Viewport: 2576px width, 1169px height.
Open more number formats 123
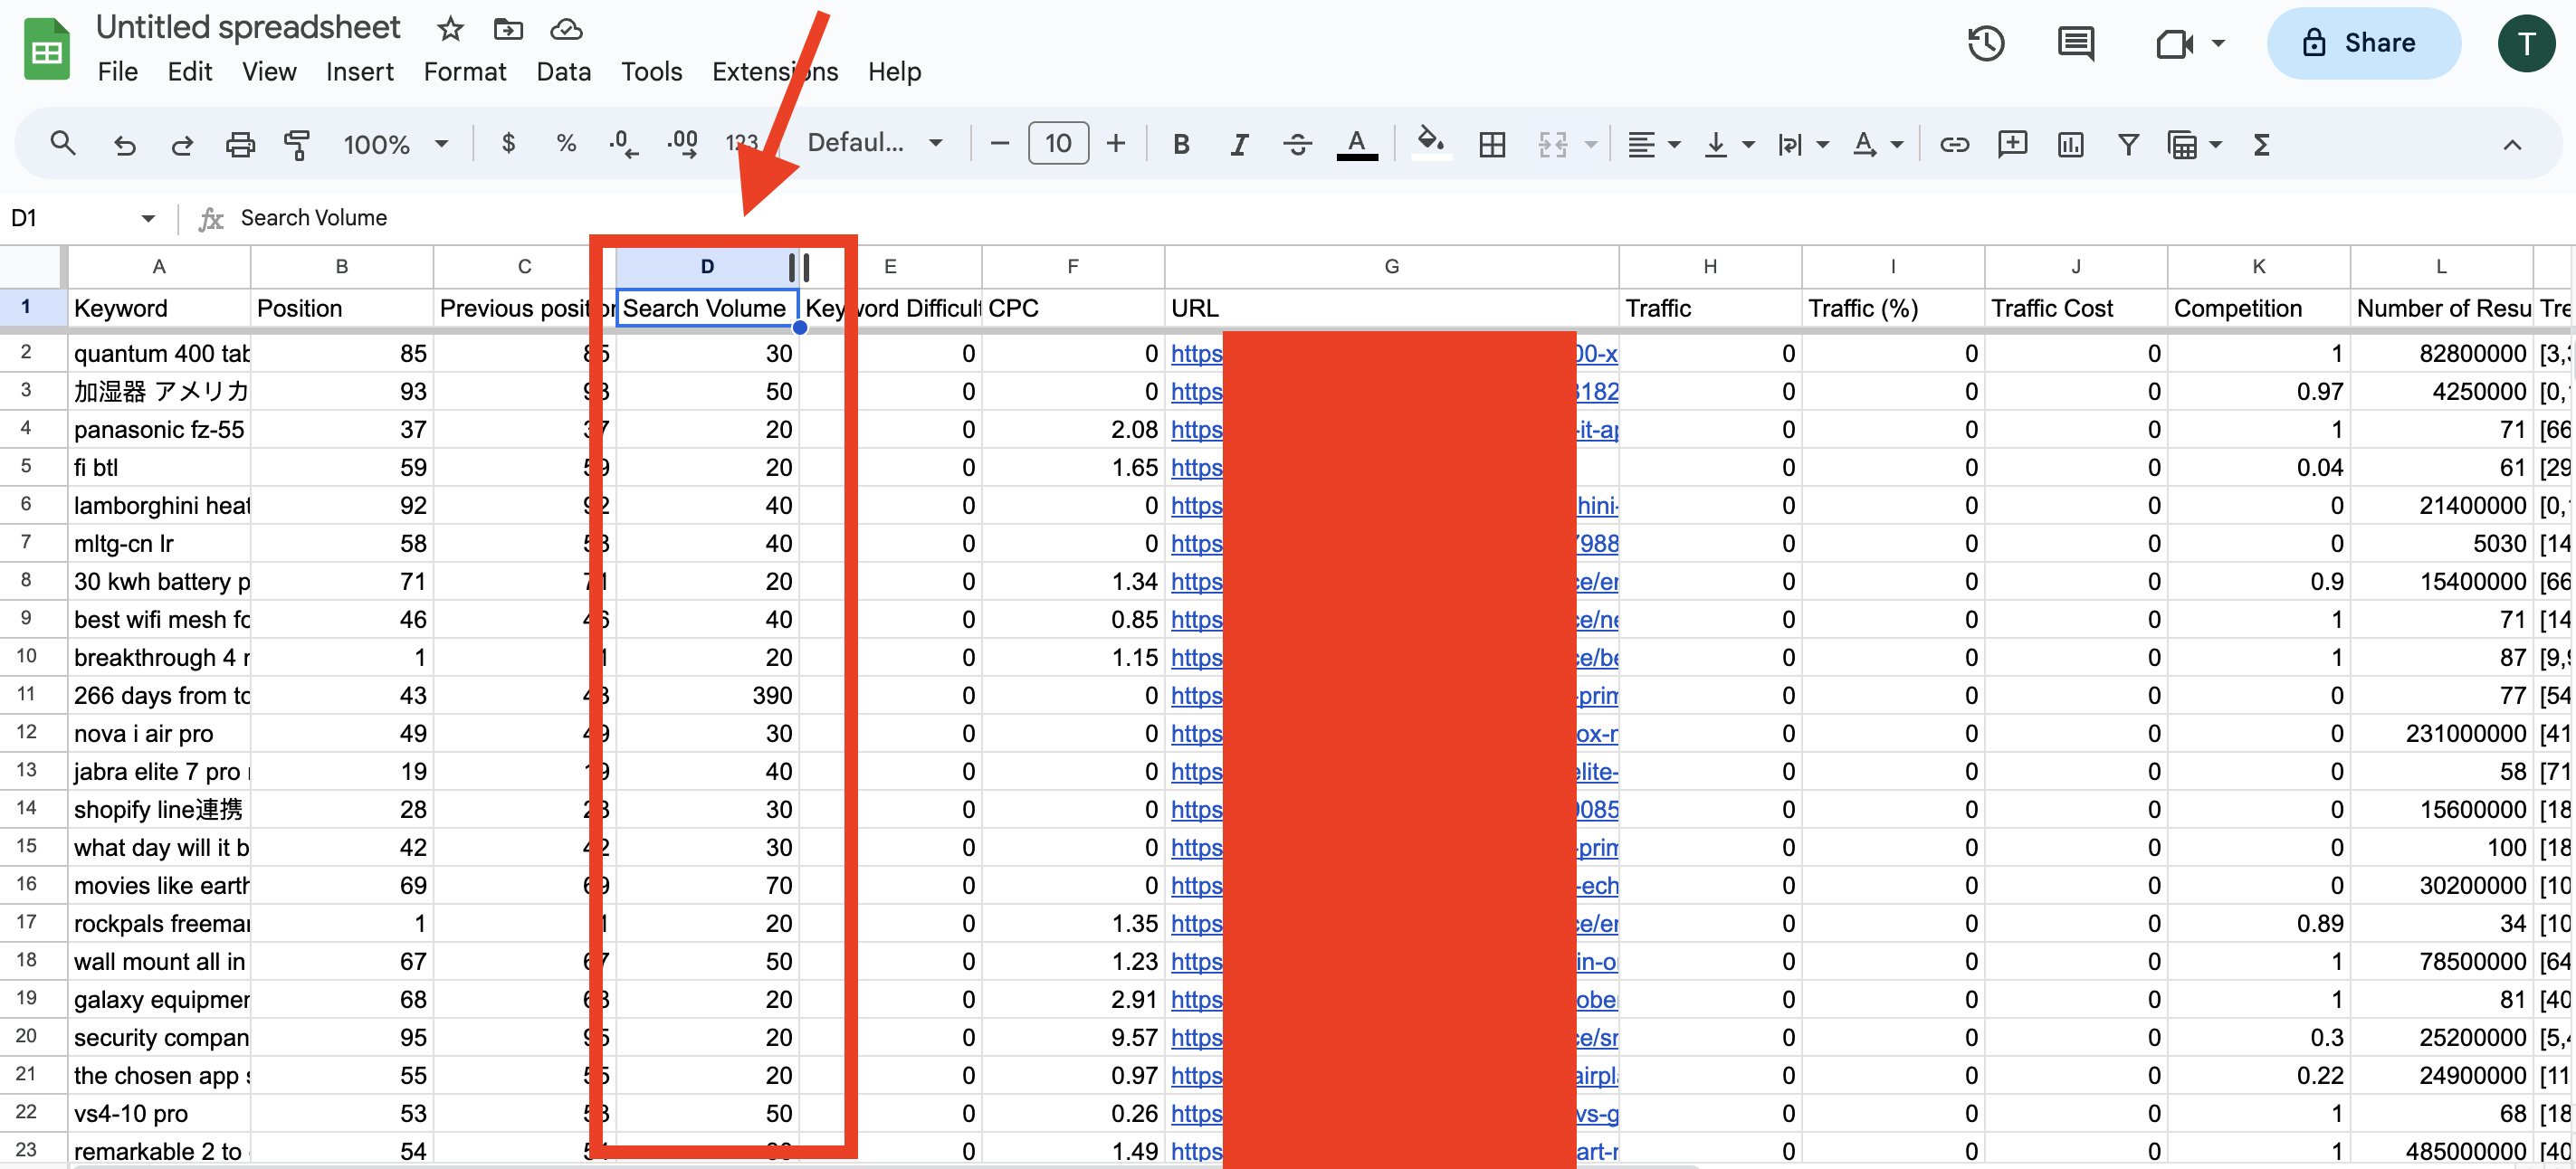[741, 144]
